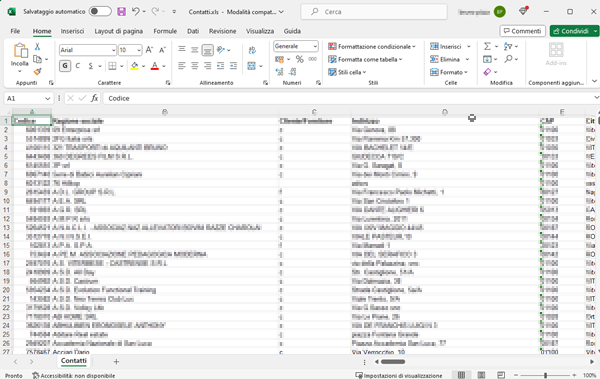The width and height of the screenshot is (600, 379).
Task: Toggle the bottom align icon
Action: click(207, 50)
